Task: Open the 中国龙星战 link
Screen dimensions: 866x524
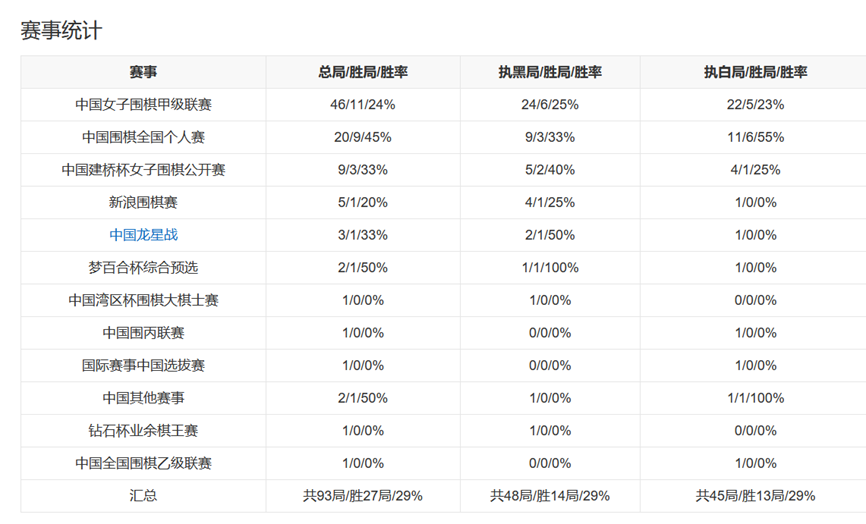Action: point(143,235)
